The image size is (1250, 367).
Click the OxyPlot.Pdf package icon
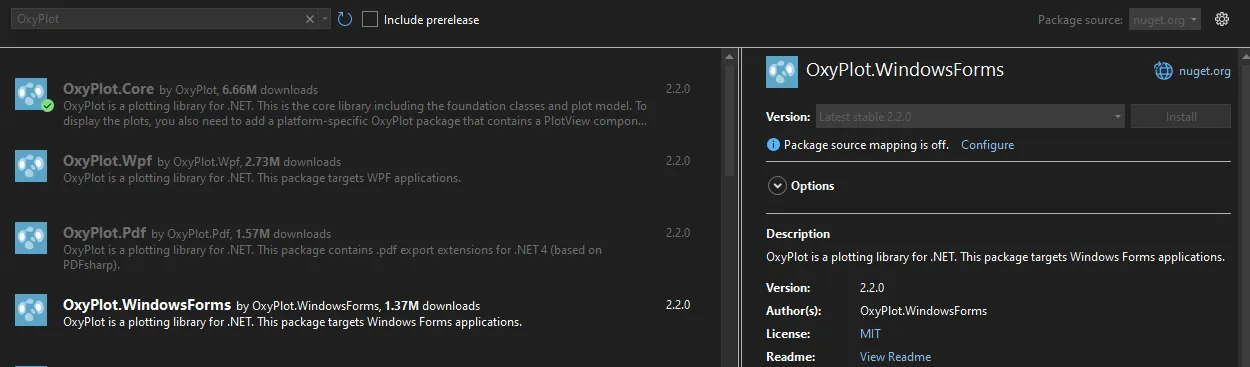coord(31,238)
